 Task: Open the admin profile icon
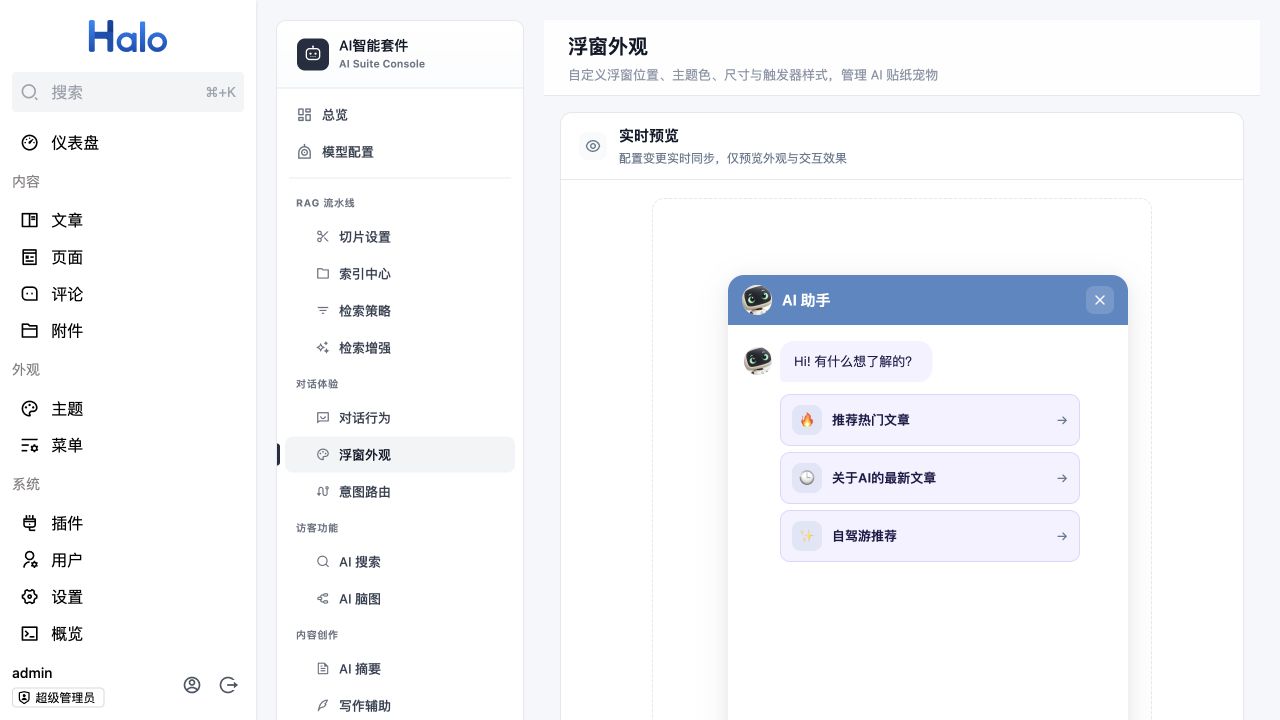pos(192,685)
